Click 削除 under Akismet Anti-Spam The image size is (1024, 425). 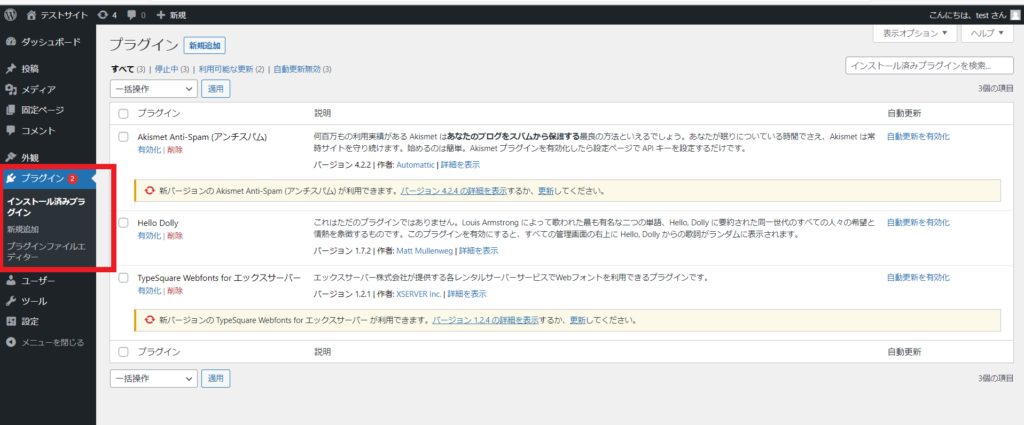[175, 150]
